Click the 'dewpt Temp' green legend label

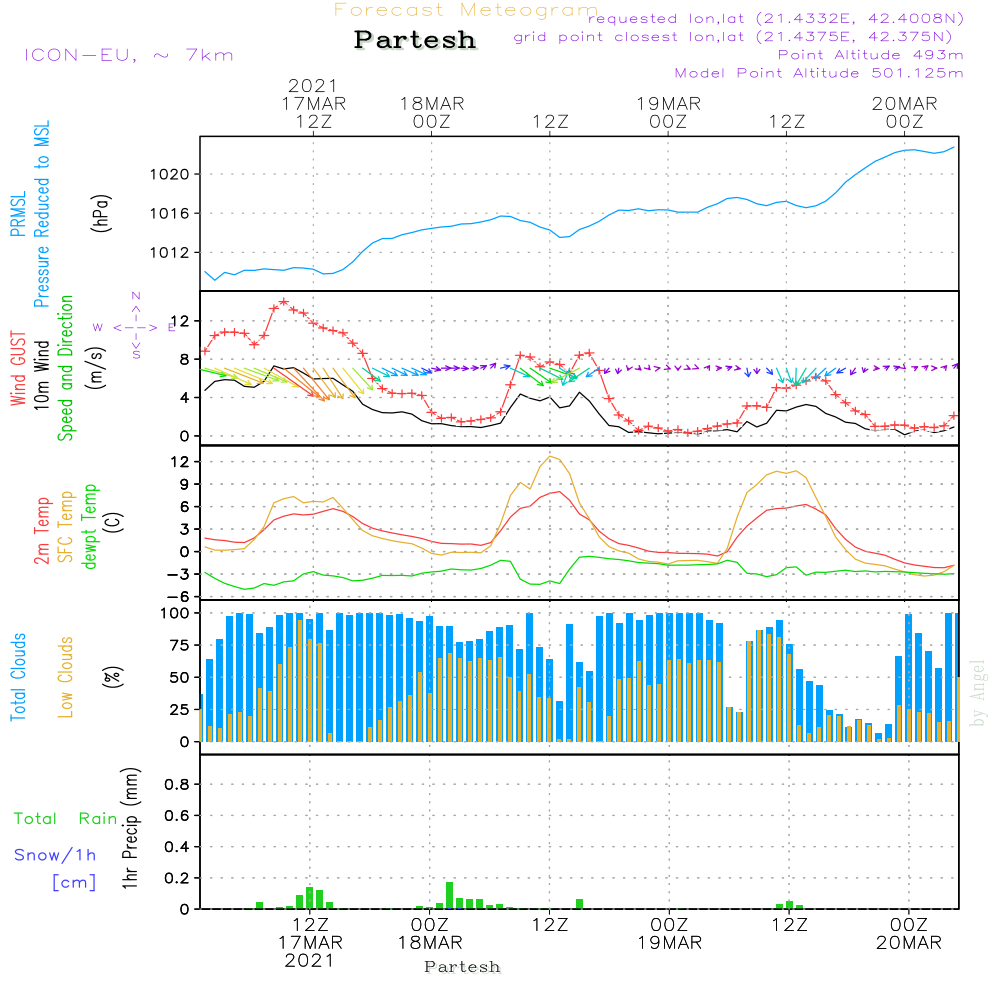(89, 526)
